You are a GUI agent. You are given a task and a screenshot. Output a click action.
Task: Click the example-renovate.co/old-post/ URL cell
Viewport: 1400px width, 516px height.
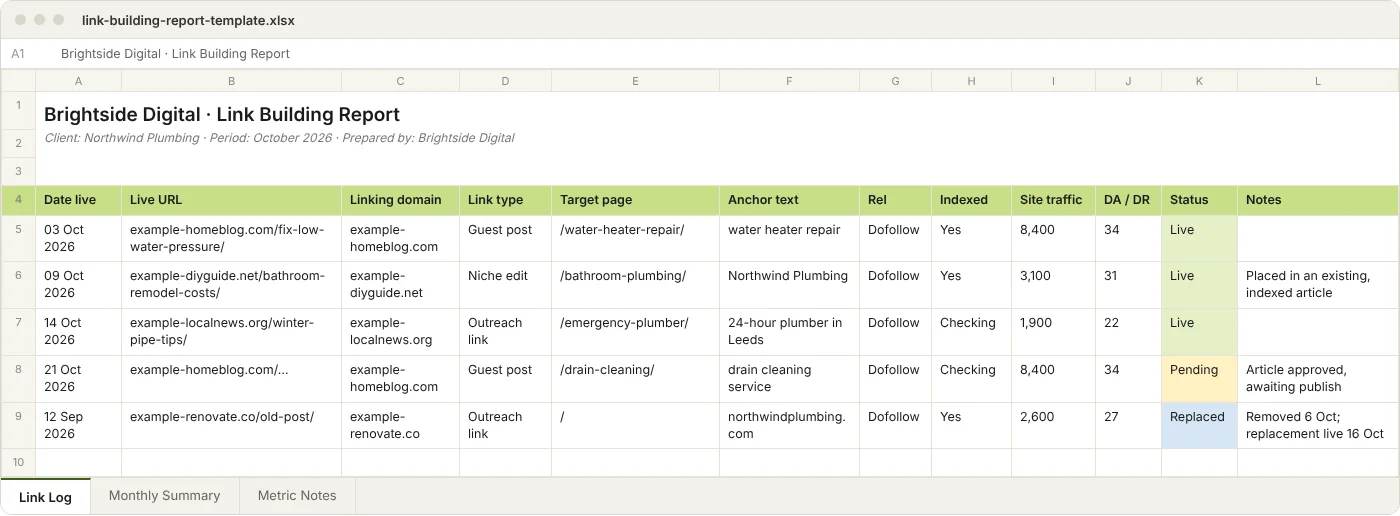coord(231,425)
